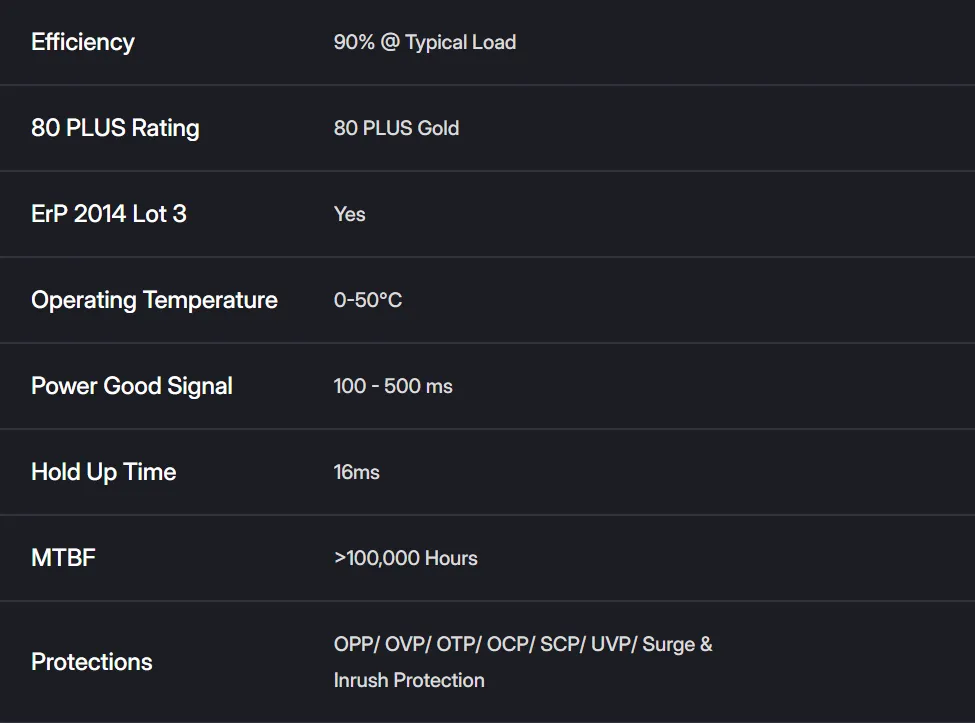Select the "0-50°C" temperature value
Screen dimensions: 975x723
click(368, 300)
